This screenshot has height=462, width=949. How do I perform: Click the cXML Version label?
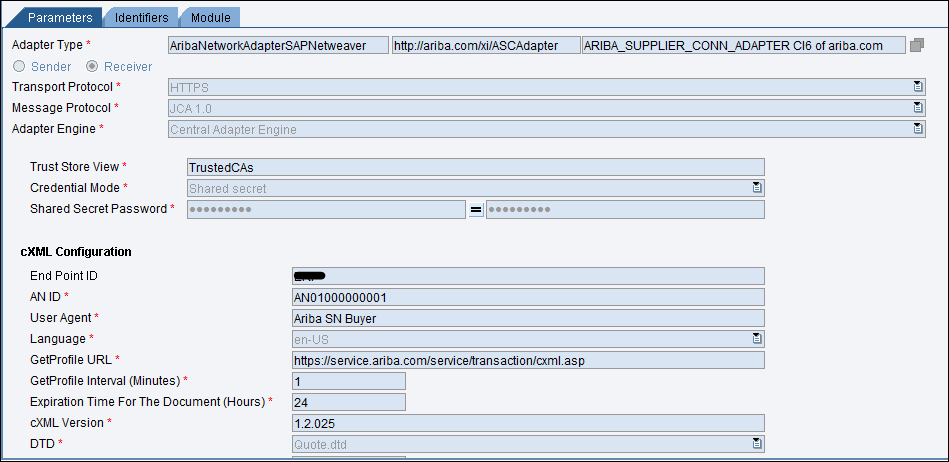point(67,422)
